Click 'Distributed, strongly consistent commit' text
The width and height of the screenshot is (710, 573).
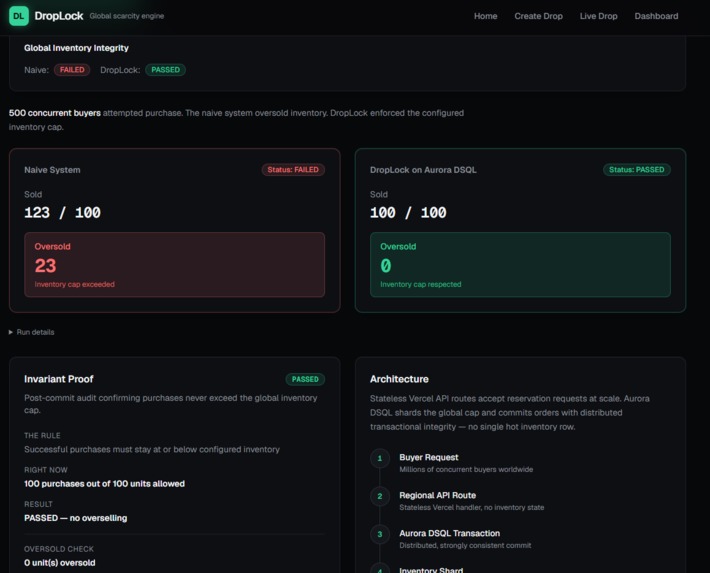(465, 546)
